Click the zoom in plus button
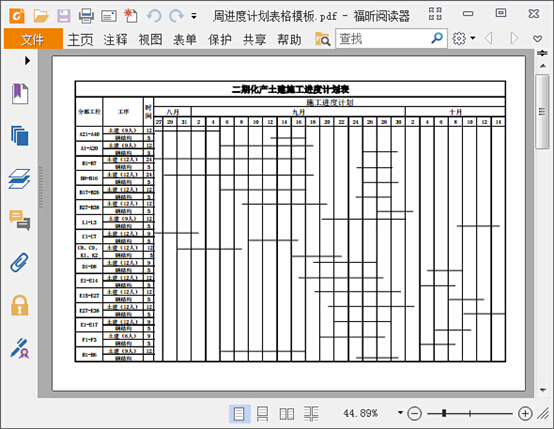Viewport: 554px width, 429px height. coord(525,413)
